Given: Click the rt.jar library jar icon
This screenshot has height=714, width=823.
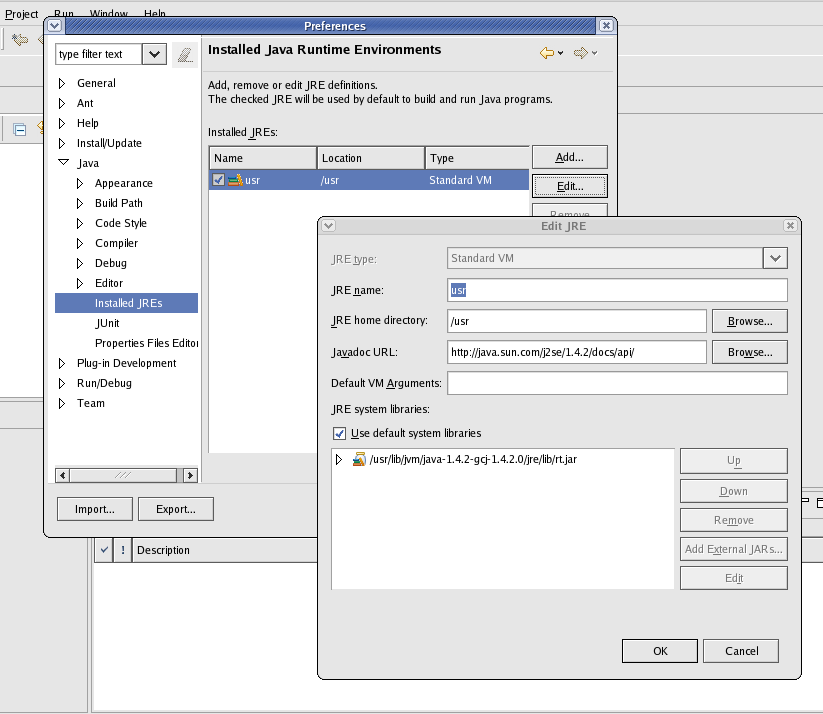Looking at the screenshot, I should point(358,460).
